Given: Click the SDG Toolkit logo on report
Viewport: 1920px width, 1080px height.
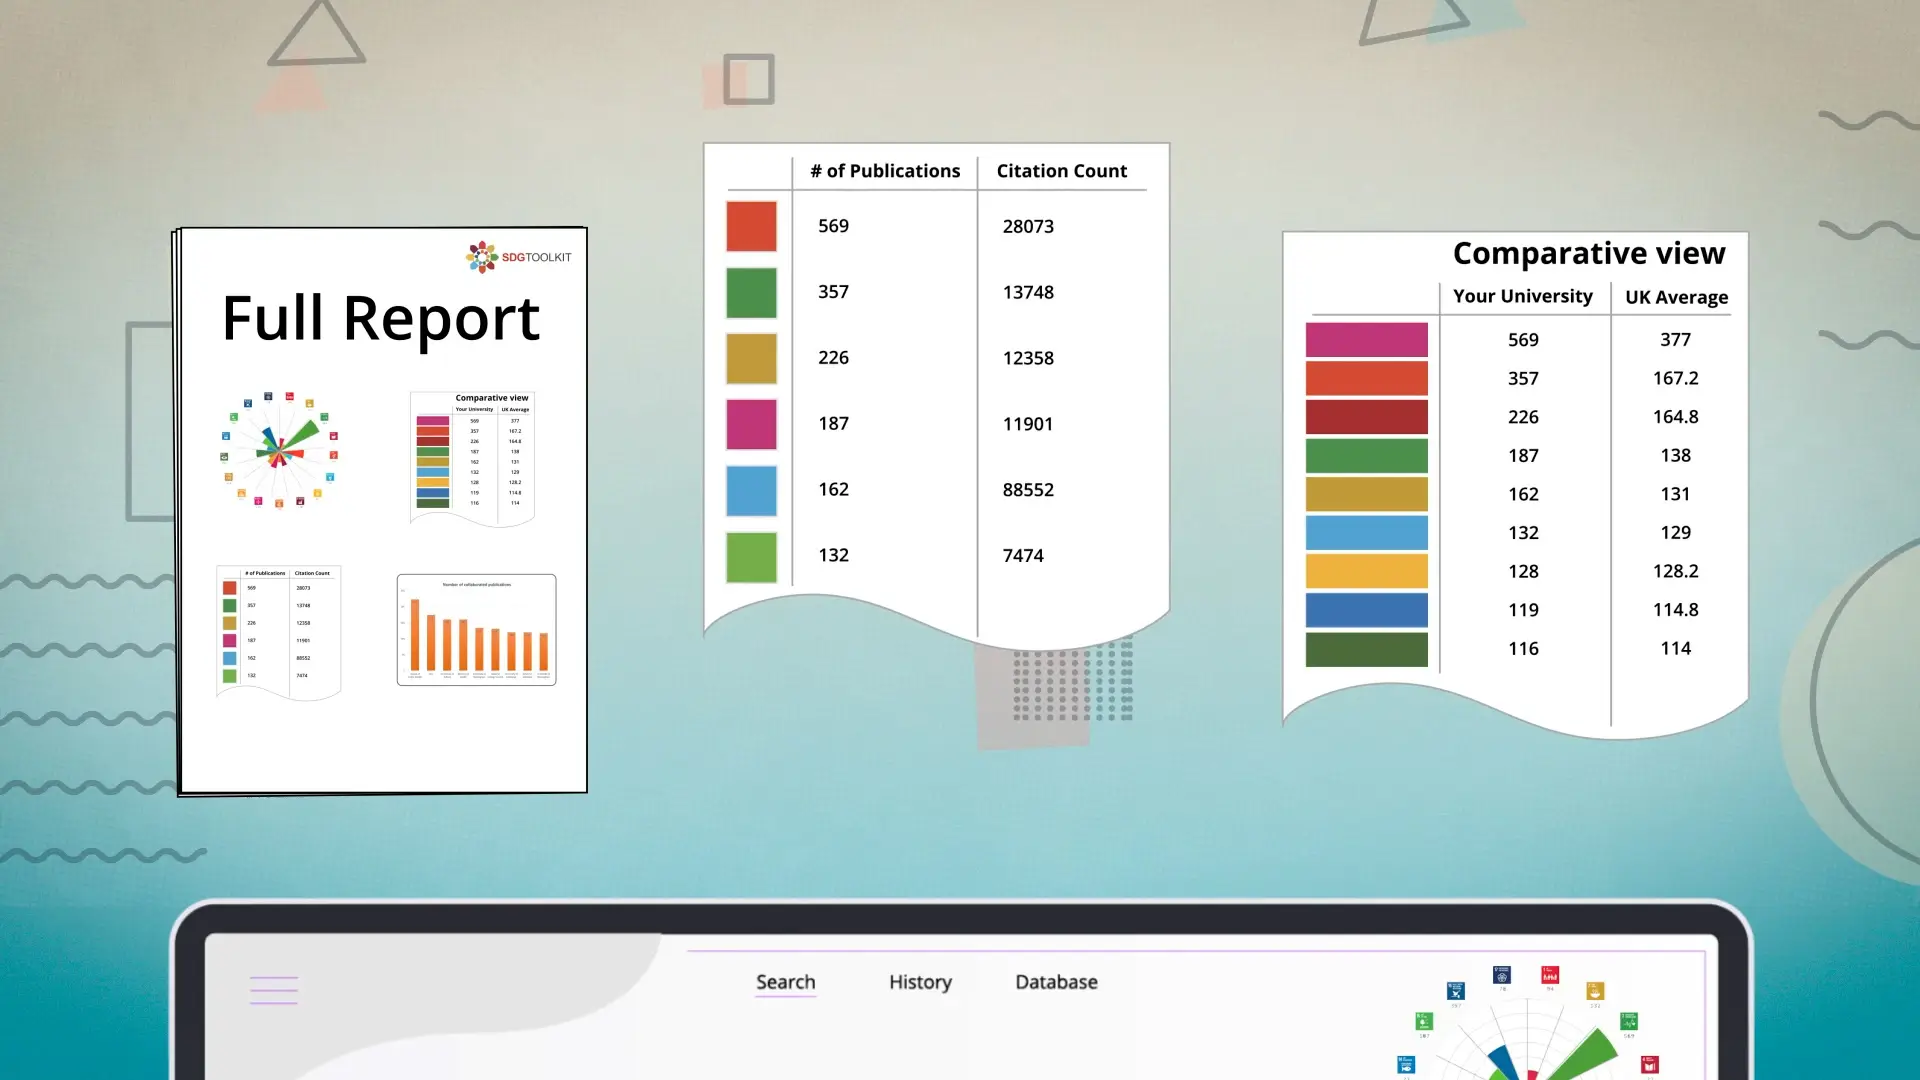Looking at the screenshot, I should [x=518, y=257].
